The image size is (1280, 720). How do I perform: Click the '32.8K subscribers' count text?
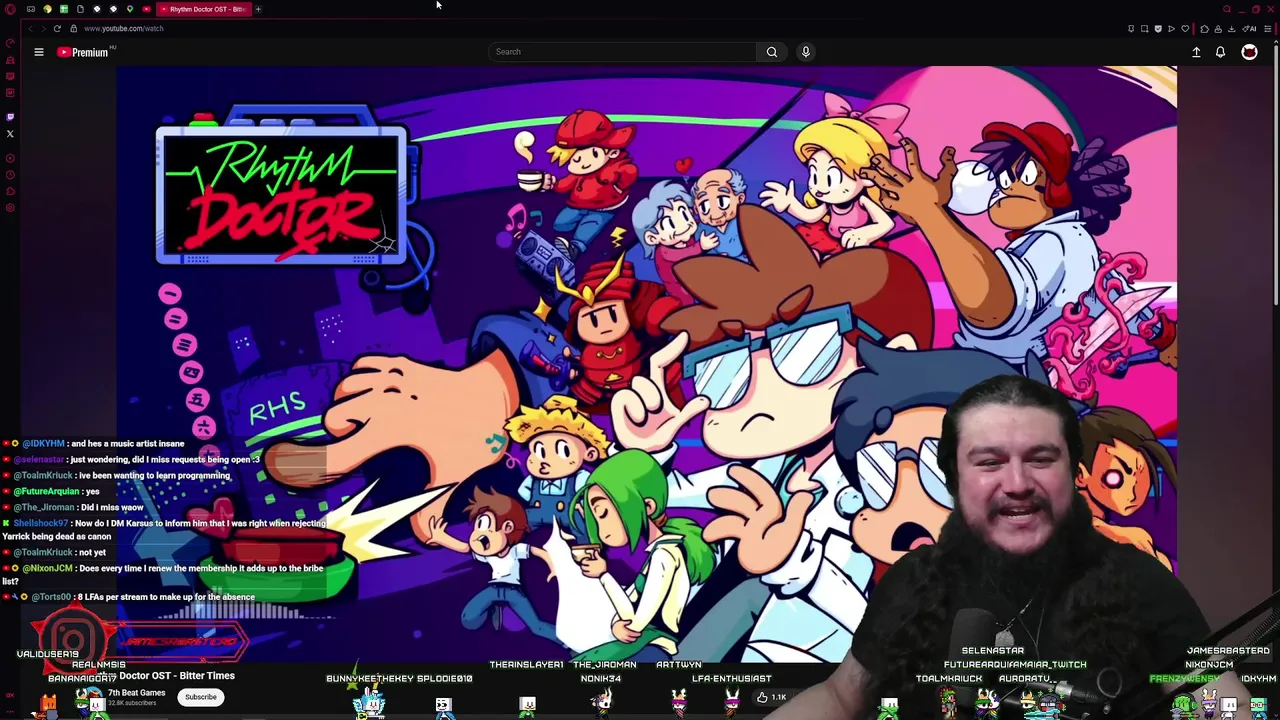tap(132, 703)
